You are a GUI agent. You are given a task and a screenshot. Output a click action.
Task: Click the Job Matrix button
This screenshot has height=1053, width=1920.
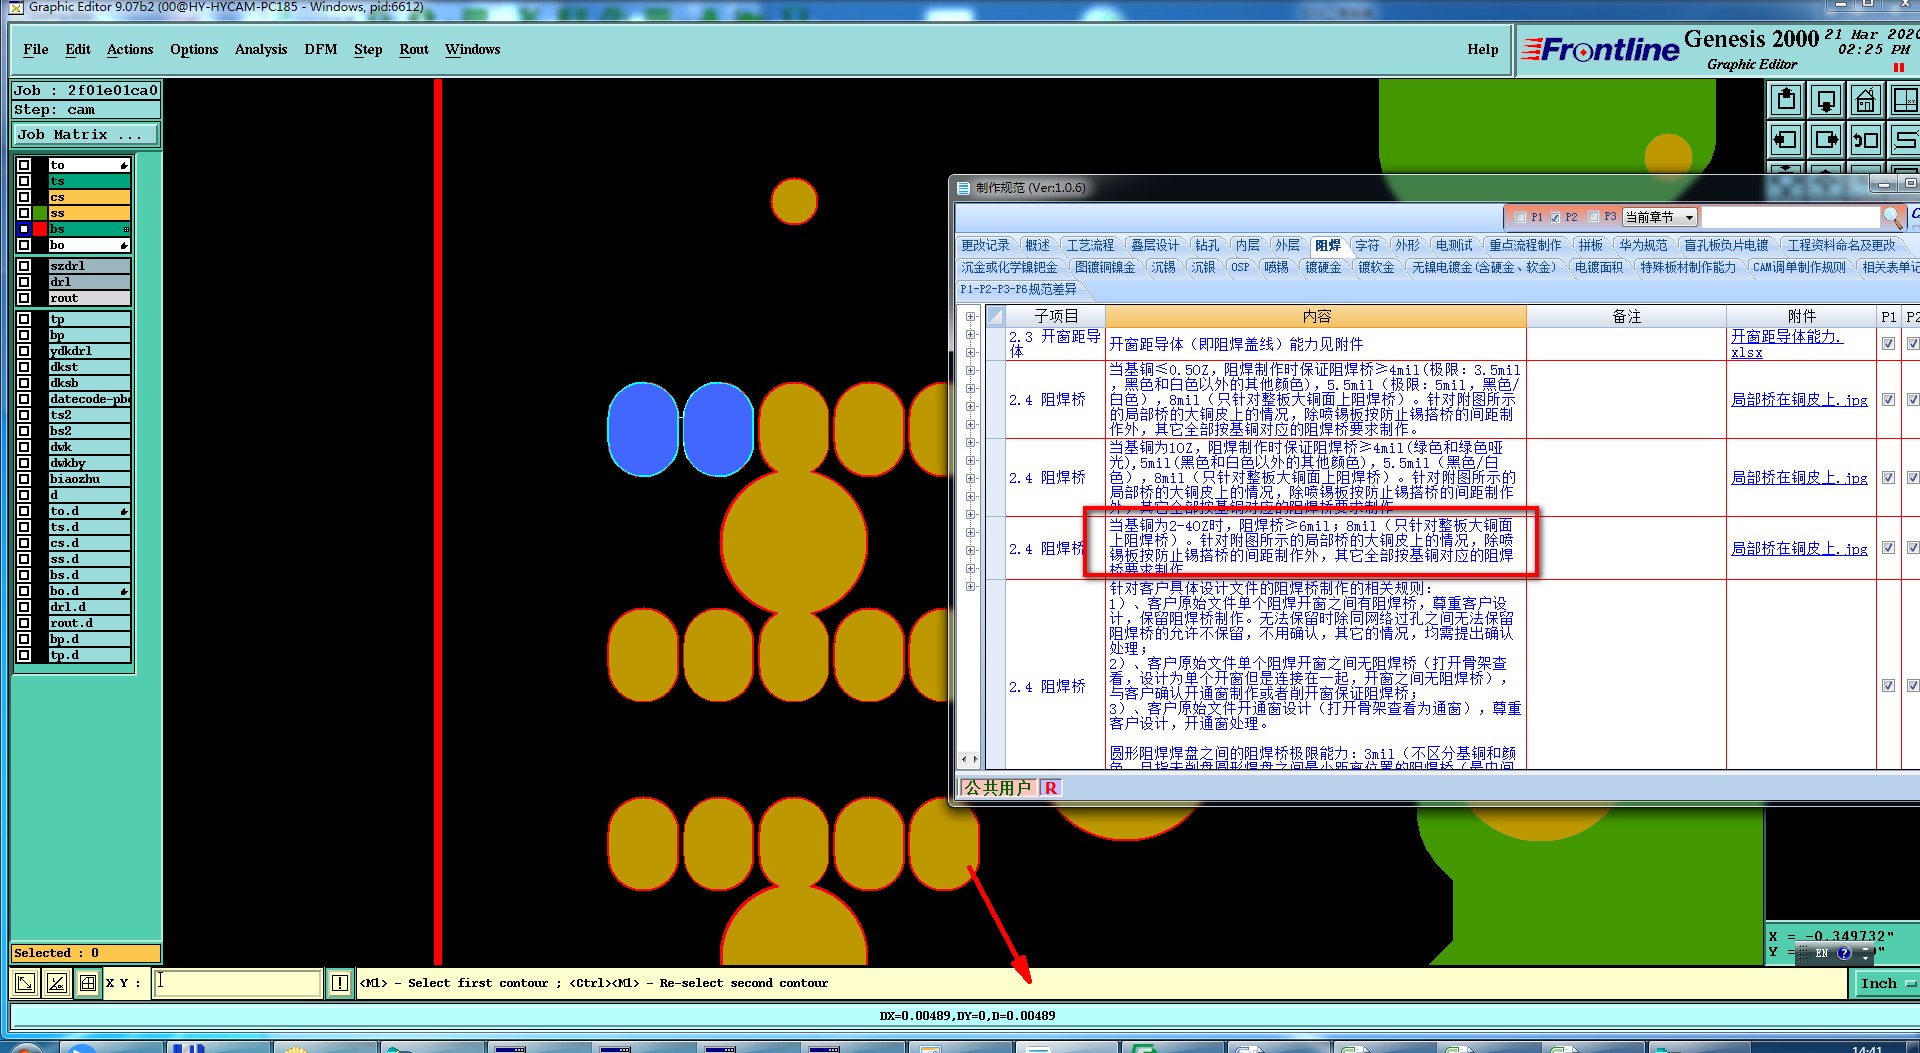[85, 134]
